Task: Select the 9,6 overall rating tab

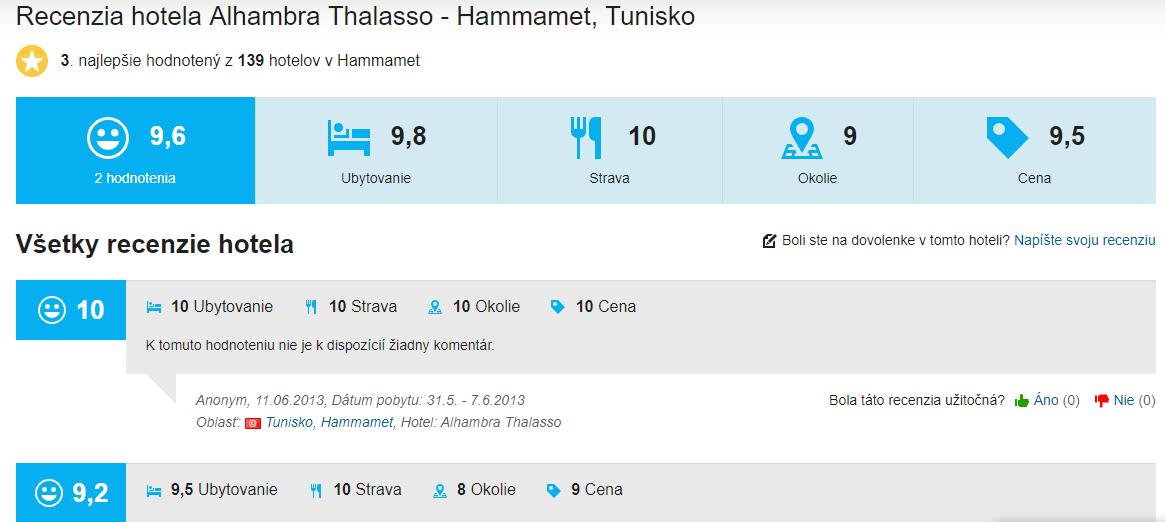Action: click(x=135, y=151)
